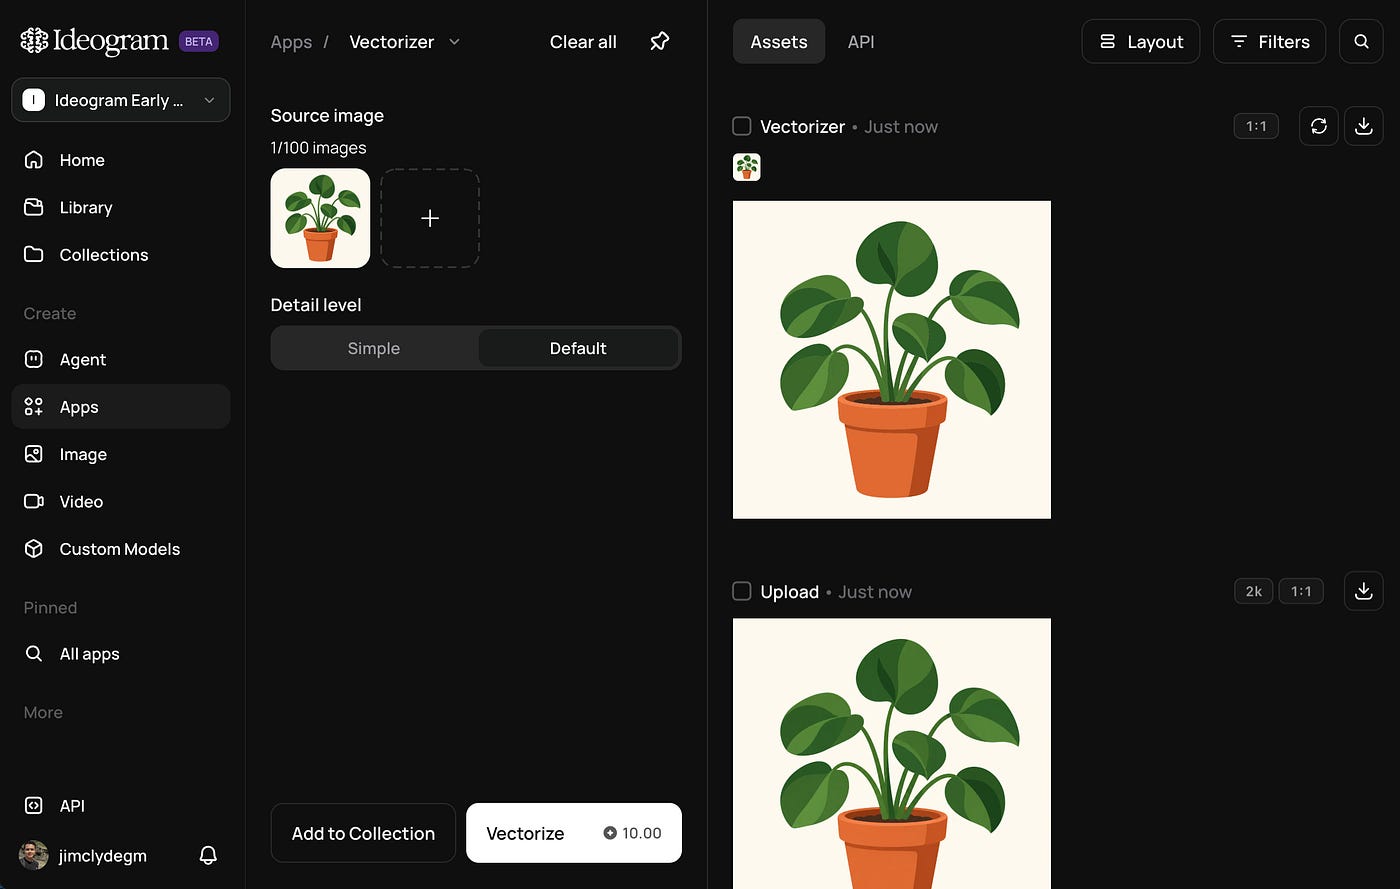
Task: Open the Home page icon
Action: (34, 160)
